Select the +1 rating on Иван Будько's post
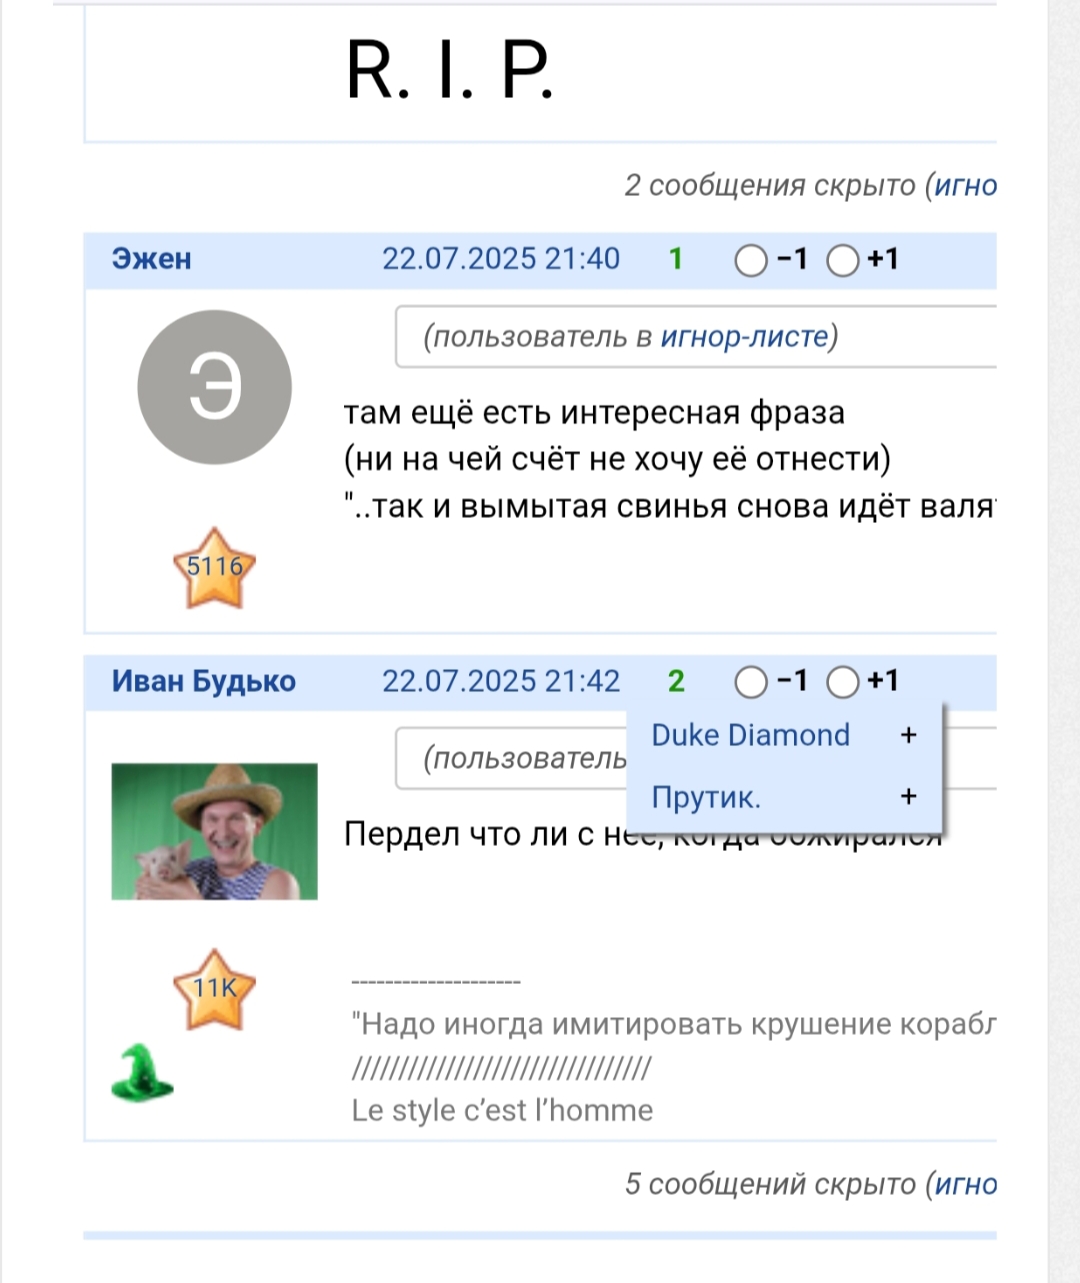This screenshot has width=1080, height=1283. 843,683
